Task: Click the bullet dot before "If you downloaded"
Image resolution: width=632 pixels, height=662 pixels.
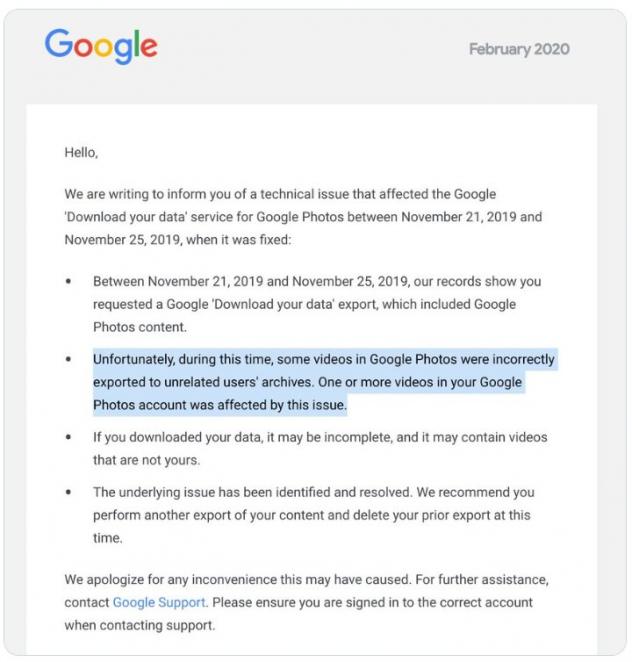Action: pos(68,437)
